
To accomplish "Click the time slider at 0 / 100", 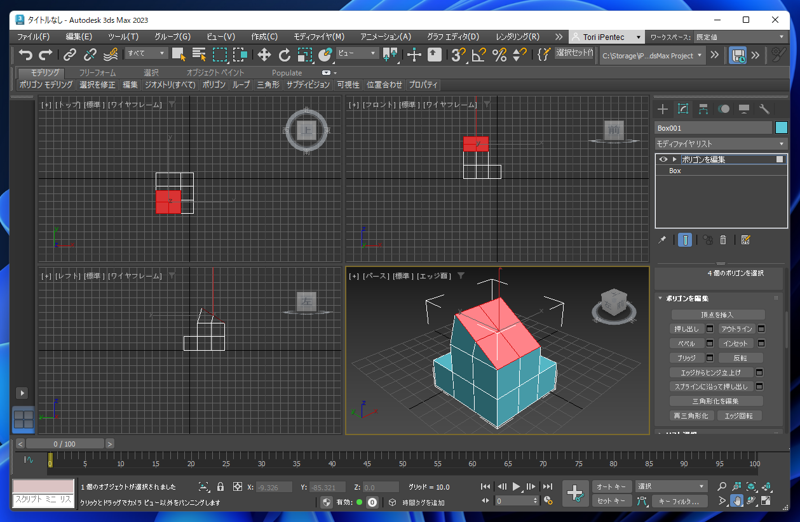I will pos(65,444).
